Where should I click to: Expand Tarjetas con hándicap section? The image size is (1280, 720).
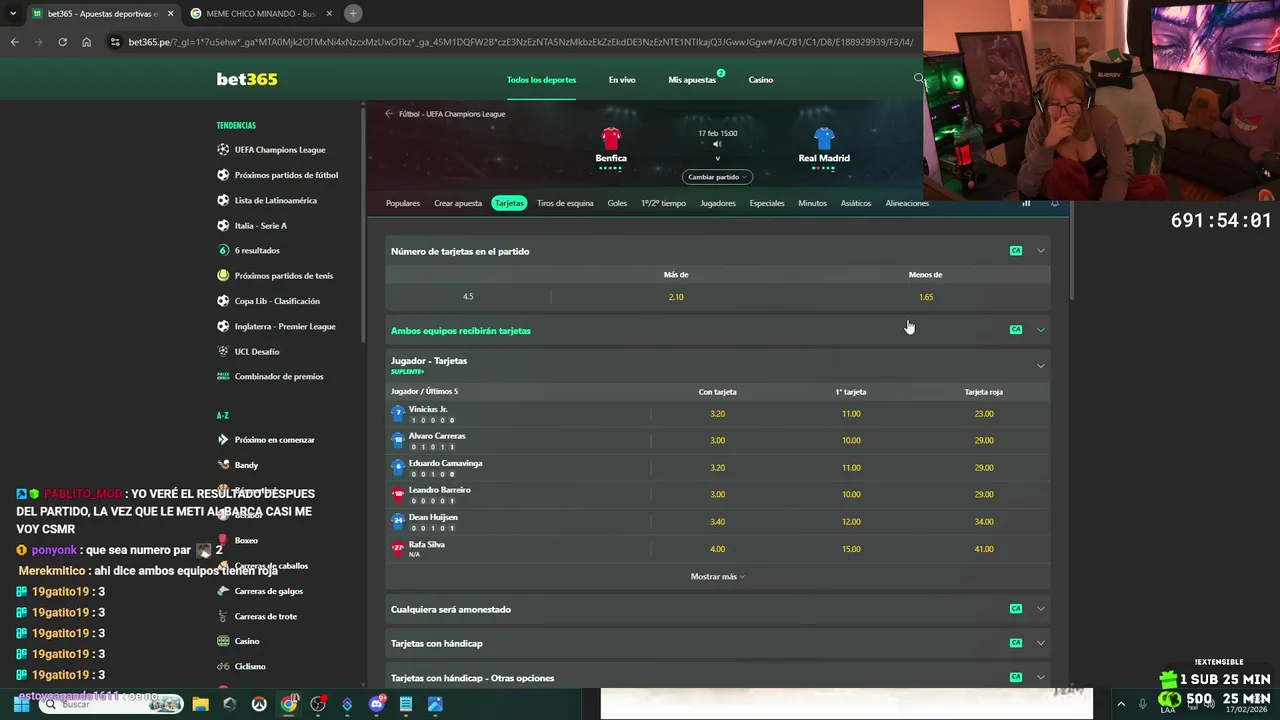pos(1041,643)
